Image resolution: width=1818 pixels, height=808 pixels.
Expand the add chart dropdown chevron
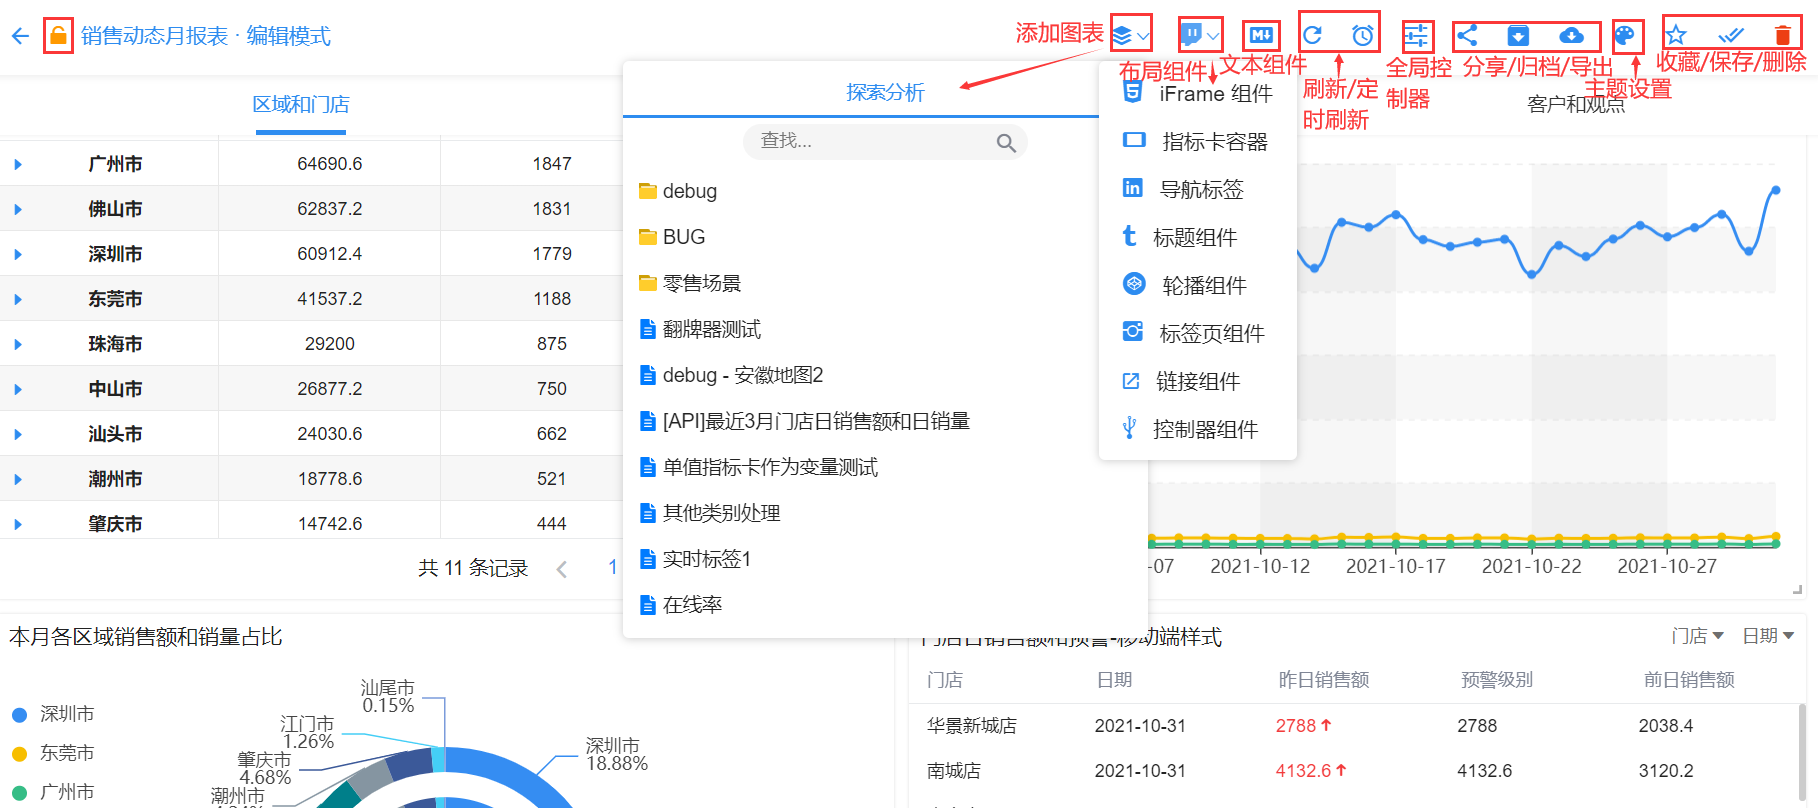(x=1143, y=37)
